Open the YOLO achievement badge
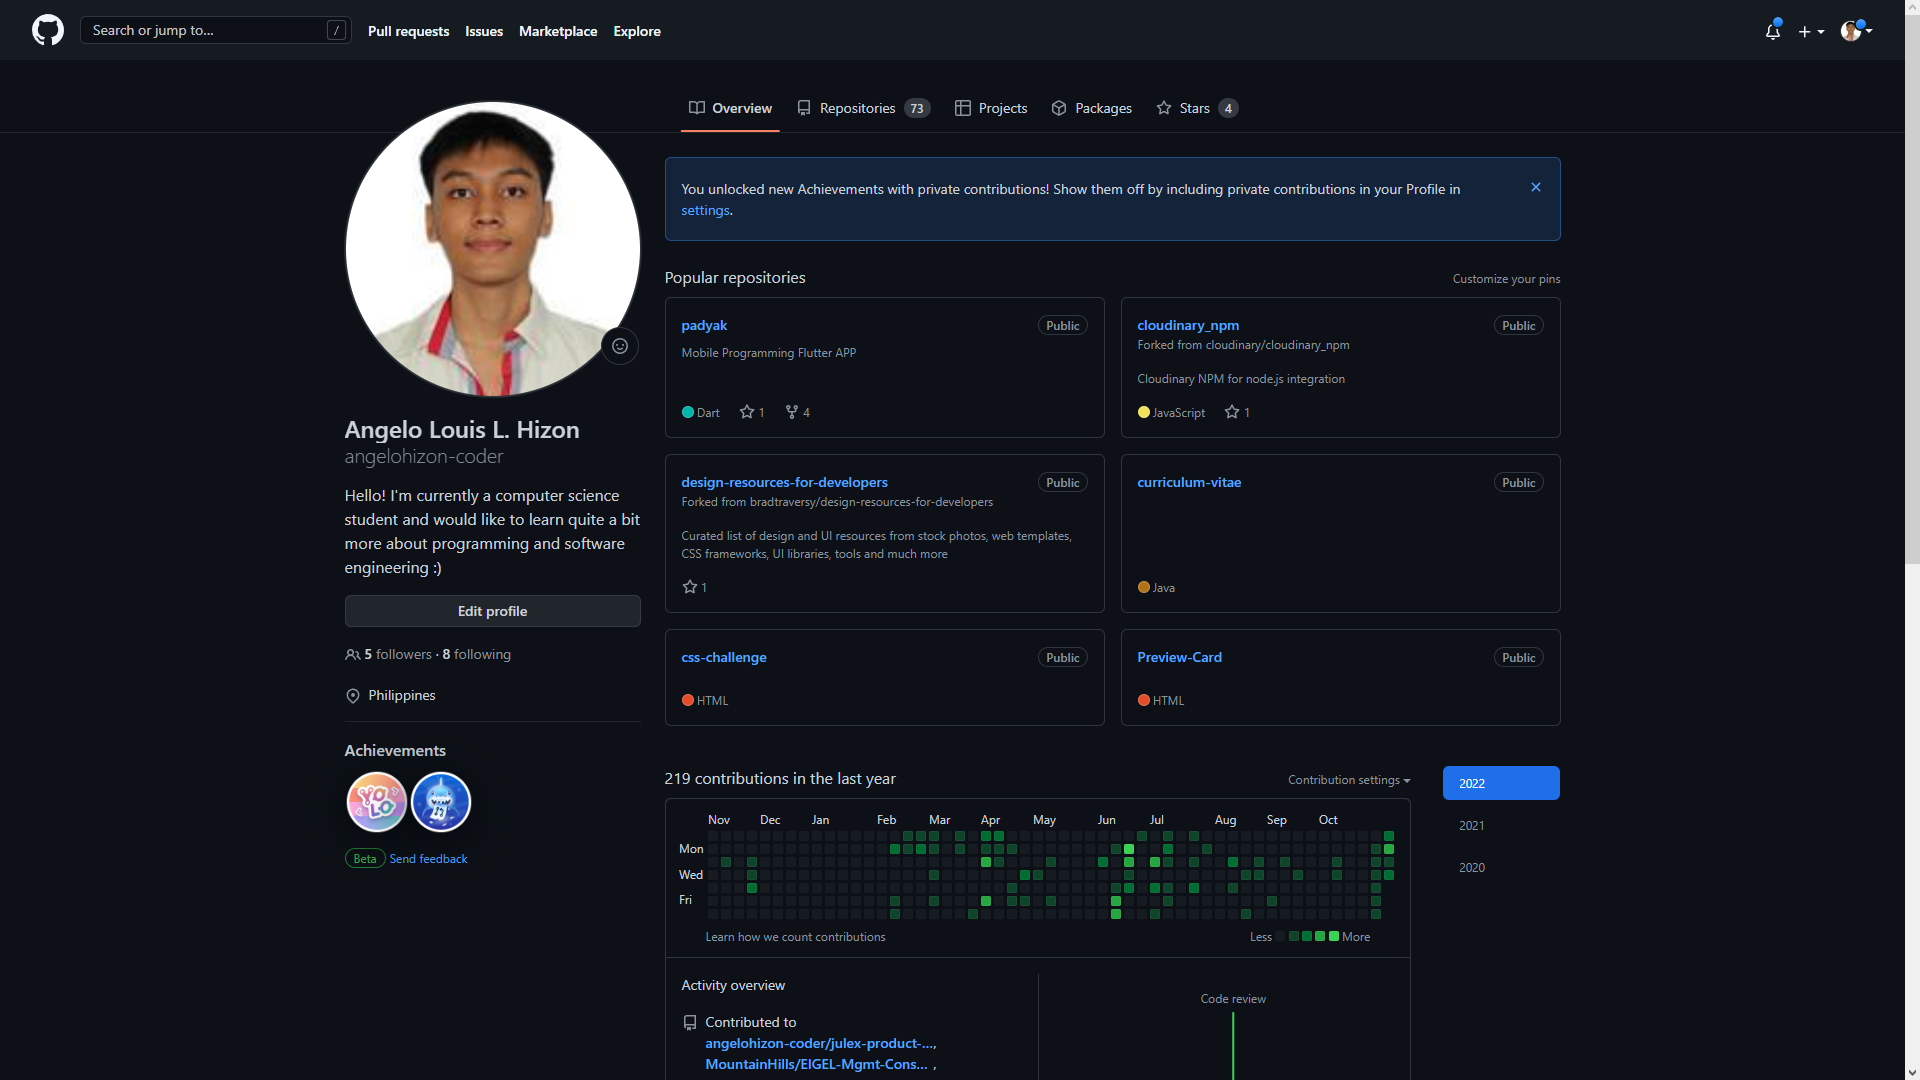The width and height of the screenshot is (1920, 1080). click(x=376, y=802)
